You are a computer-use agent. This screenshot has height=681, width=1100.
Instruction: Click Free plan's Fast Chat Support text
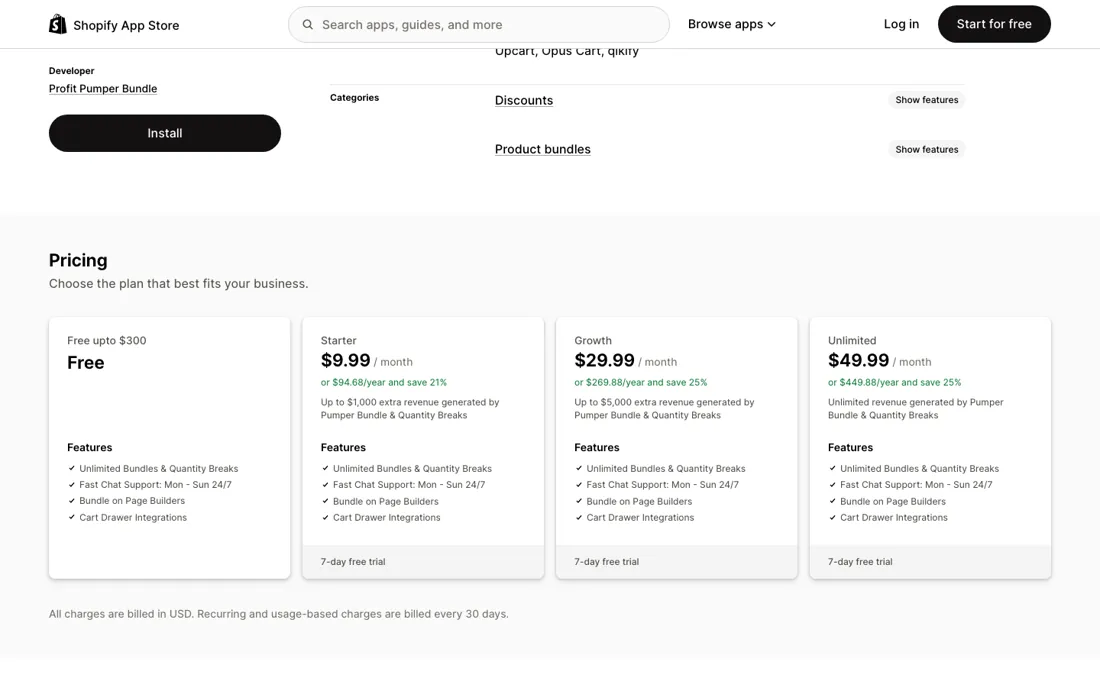pos(155,485)
